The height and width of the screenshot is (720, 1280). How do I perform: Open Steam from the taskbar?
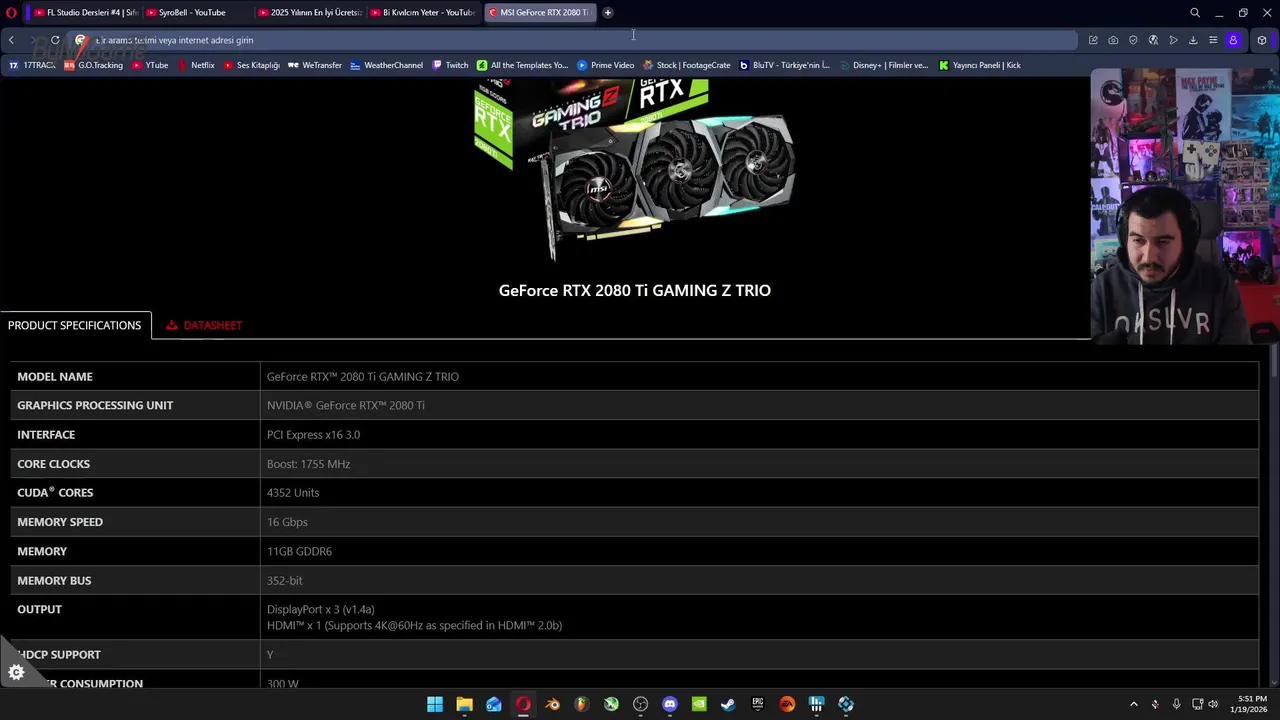[x=728, y=704]
